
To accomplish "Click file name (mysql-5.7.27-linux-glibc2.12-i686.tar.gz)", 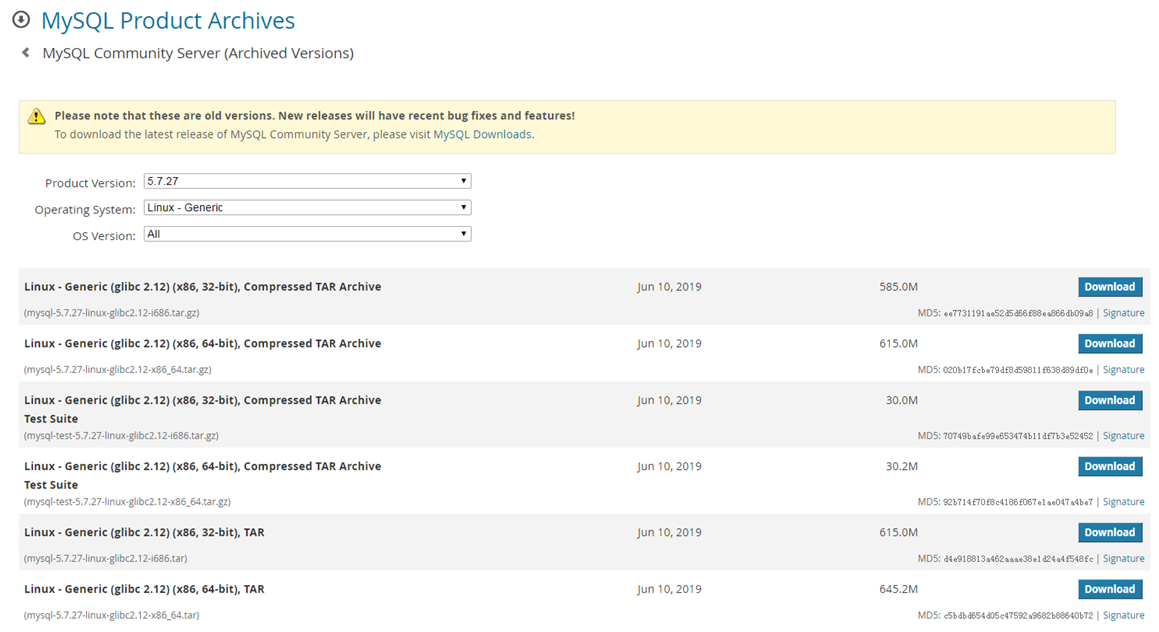I will (x=112, y=313).
